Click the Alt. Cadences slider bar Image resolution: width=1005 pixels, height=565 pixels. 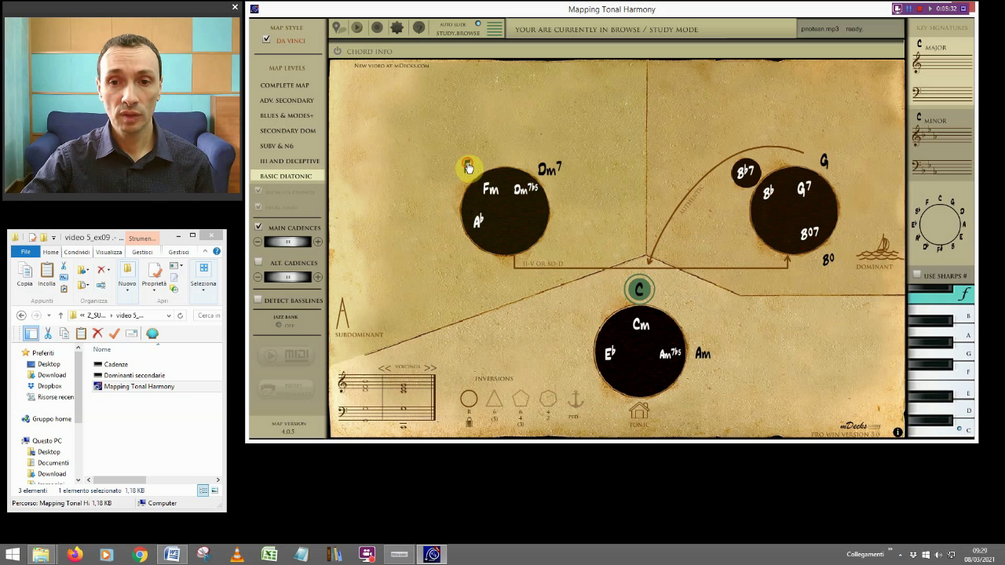click(x=288, y=277)
